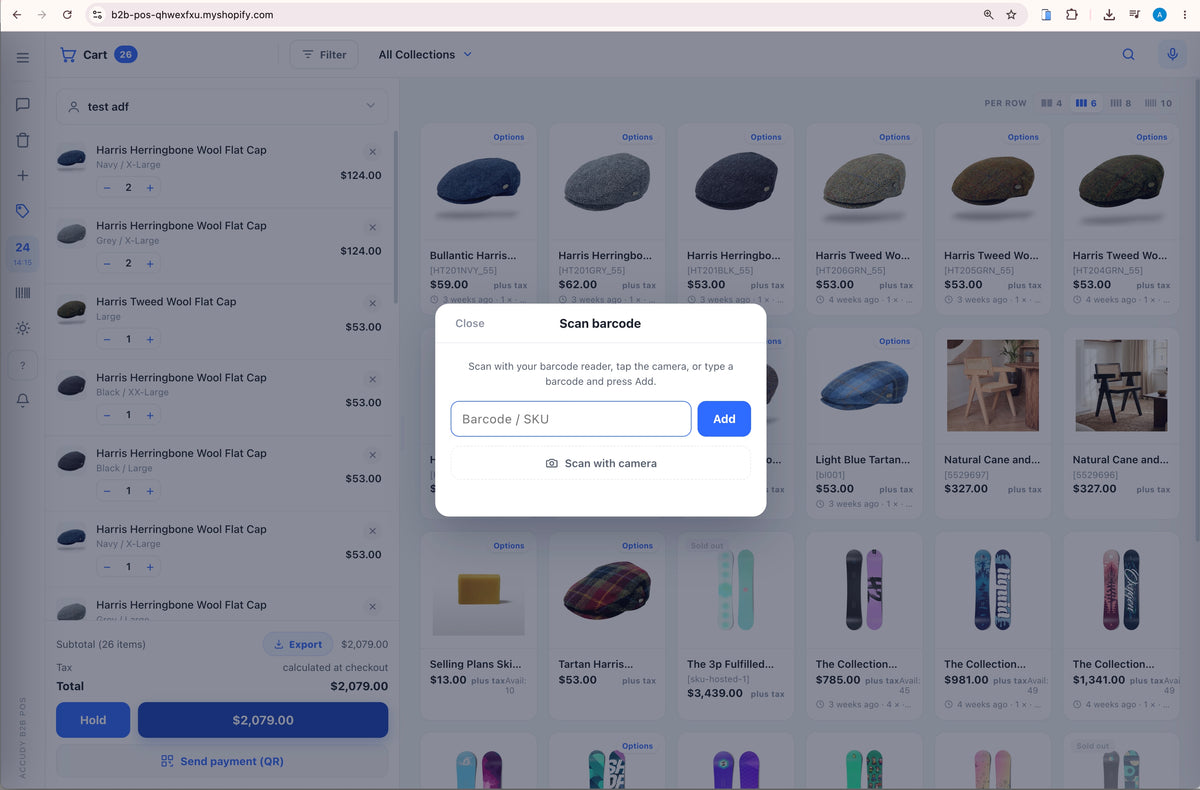Screen dimensions: 1200x790
Task: Click the Hold button
Action: pyautogui.click(x=93, y=720)
